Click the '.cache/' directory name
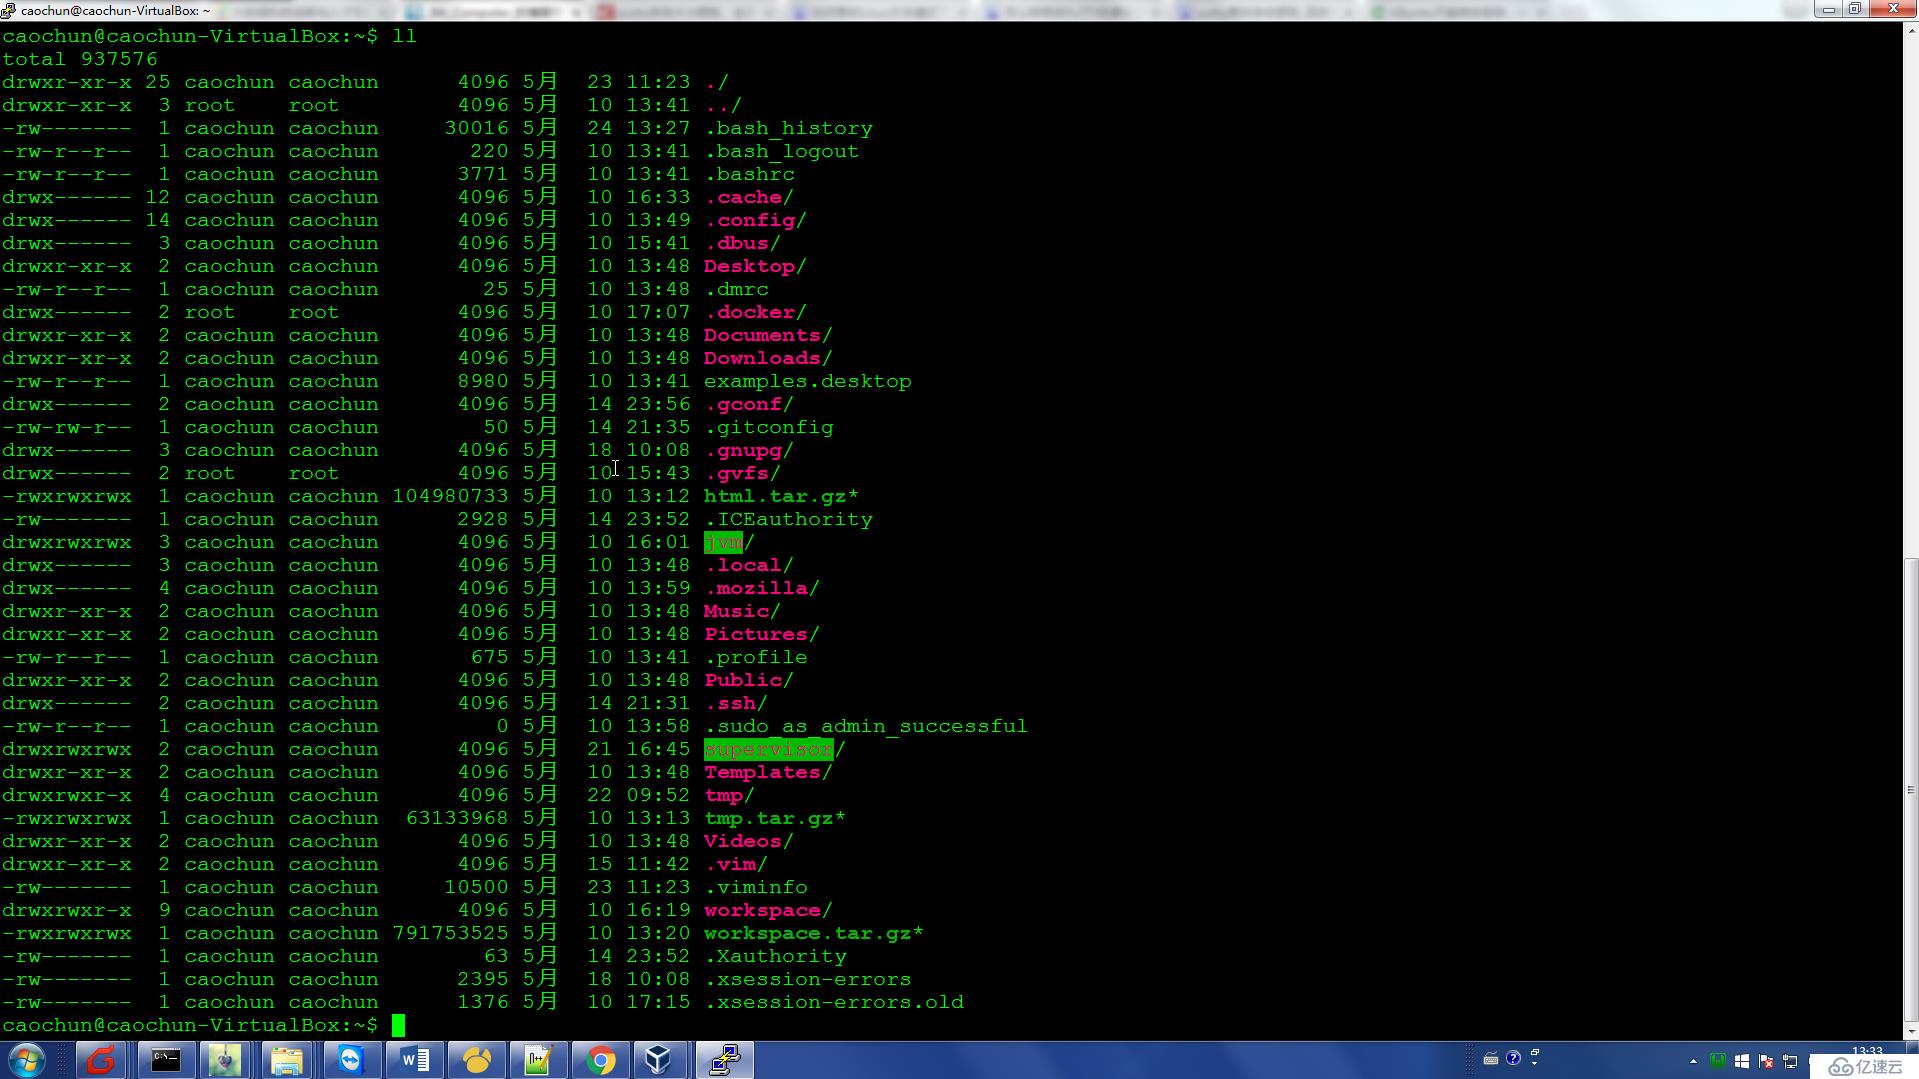The height and width of the screenshot is (1079, 1919). click(749, 197)
